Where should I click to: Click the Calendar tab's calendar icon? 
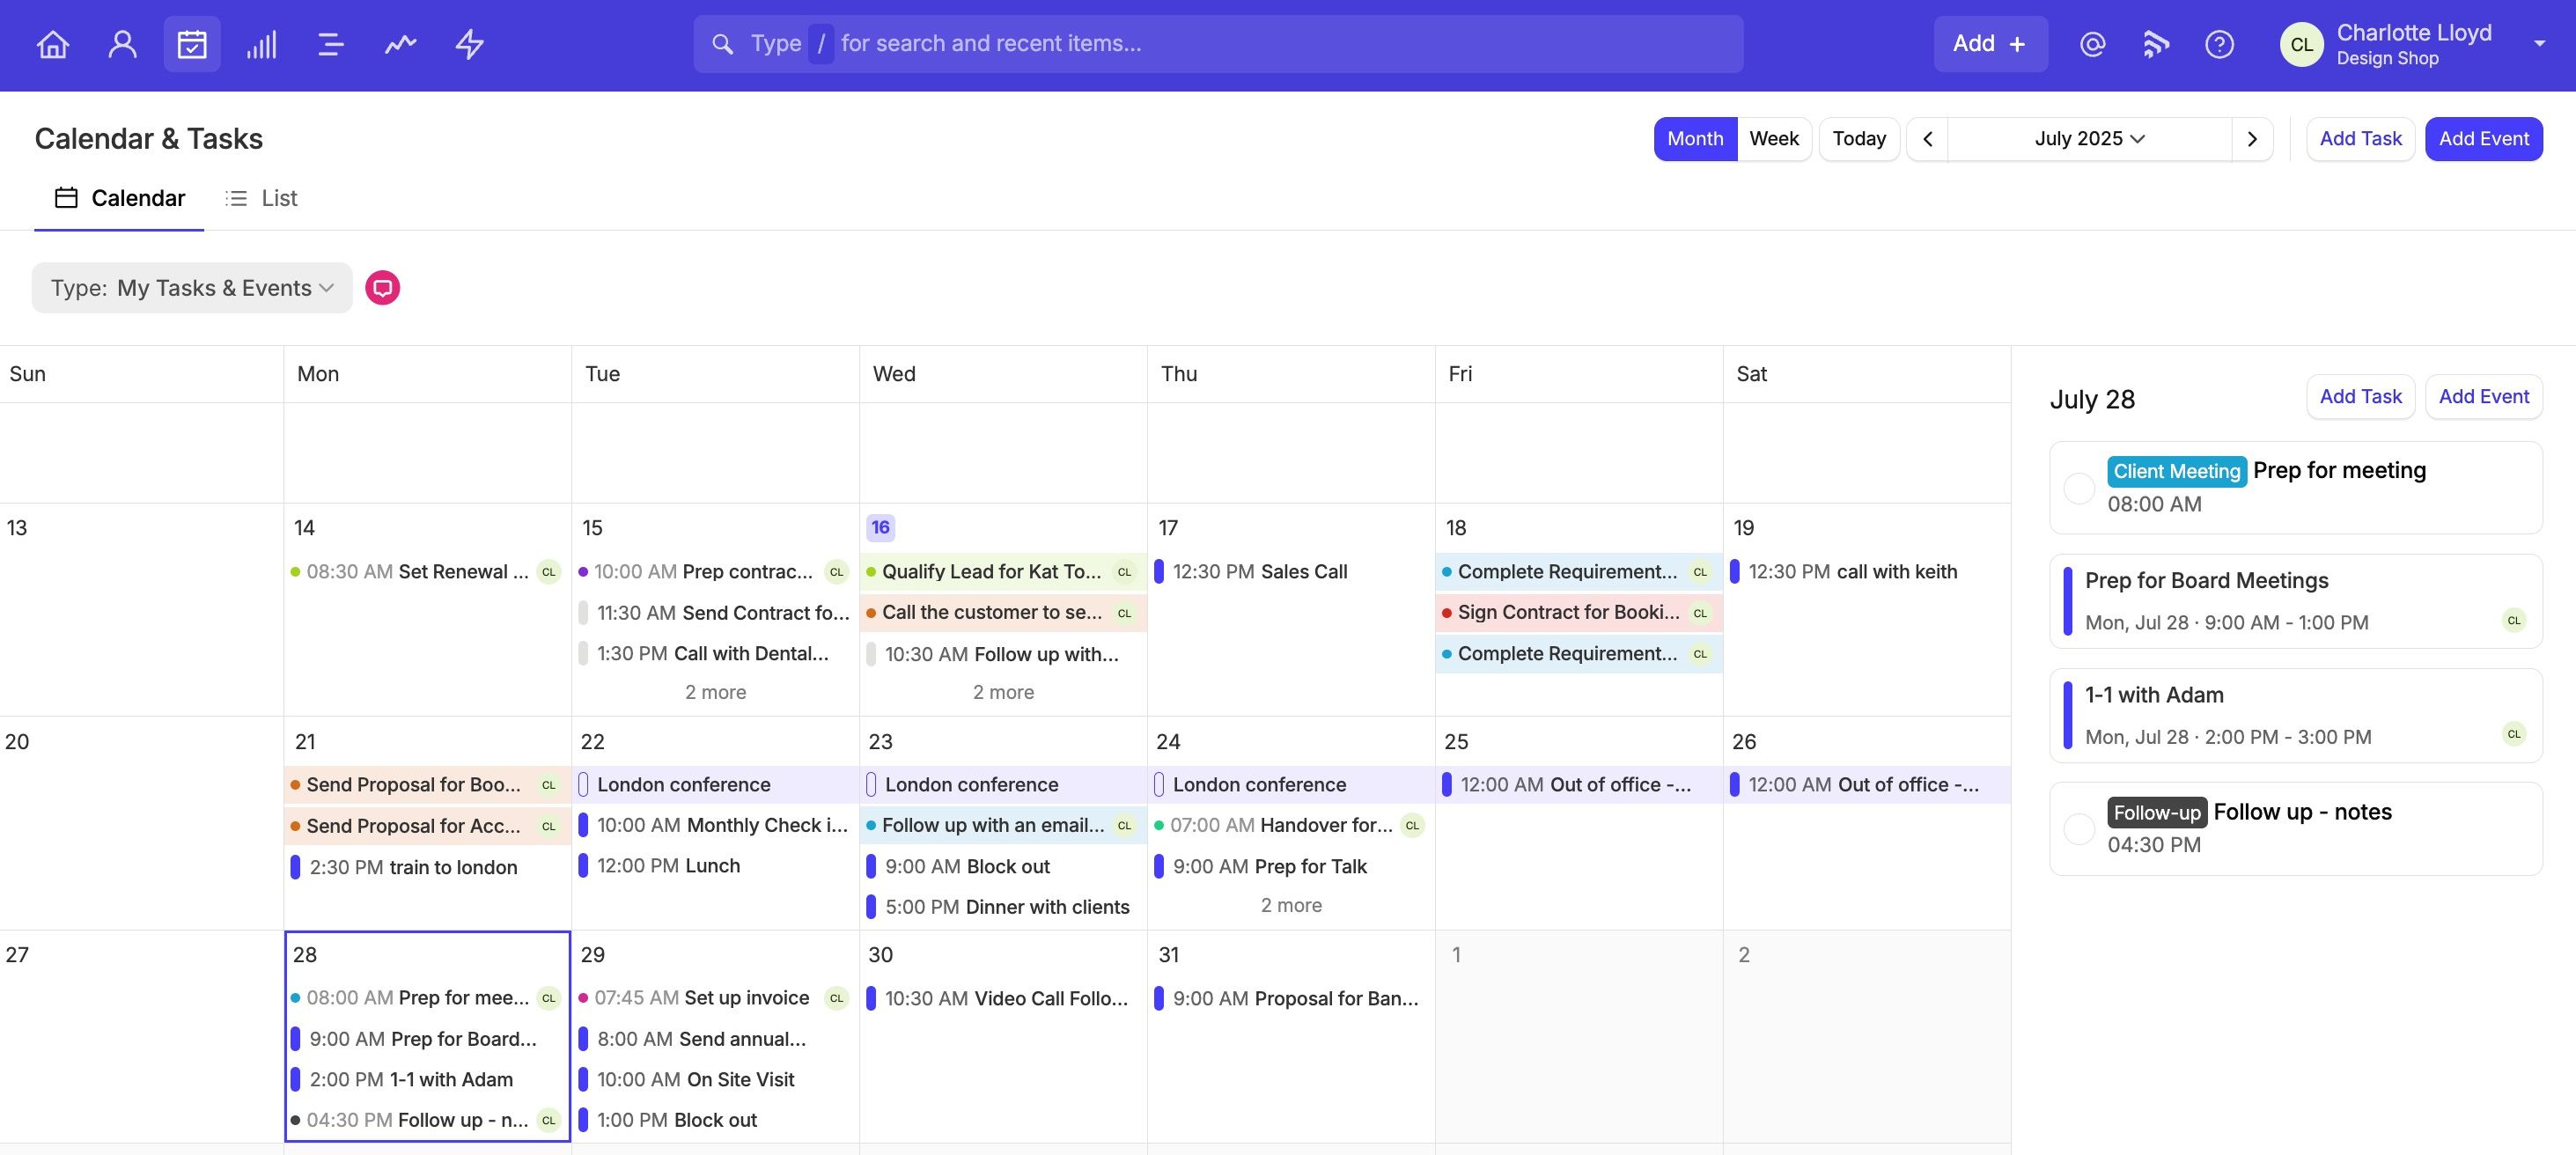pyautogui.click(x=66, y=198)
